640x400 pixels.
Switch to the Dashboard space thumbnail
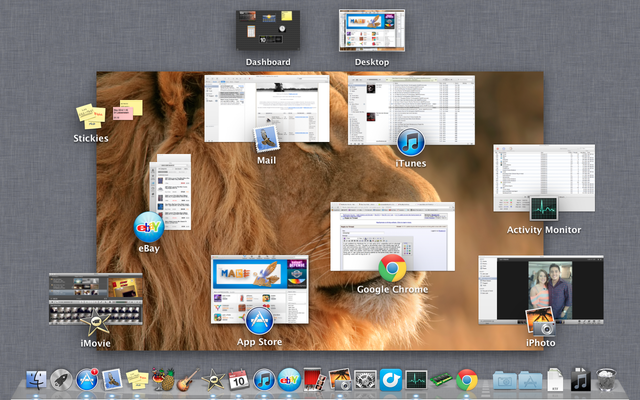tap(268, 30)
